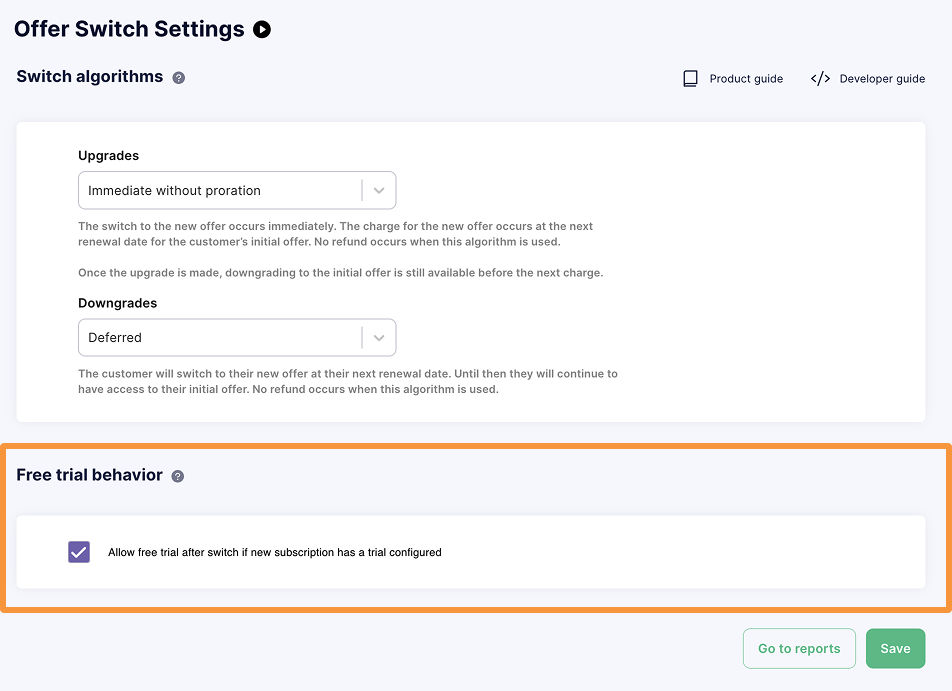
Task: Open the Upgrades algorithm dropdown
Action: tap(237, 191)
